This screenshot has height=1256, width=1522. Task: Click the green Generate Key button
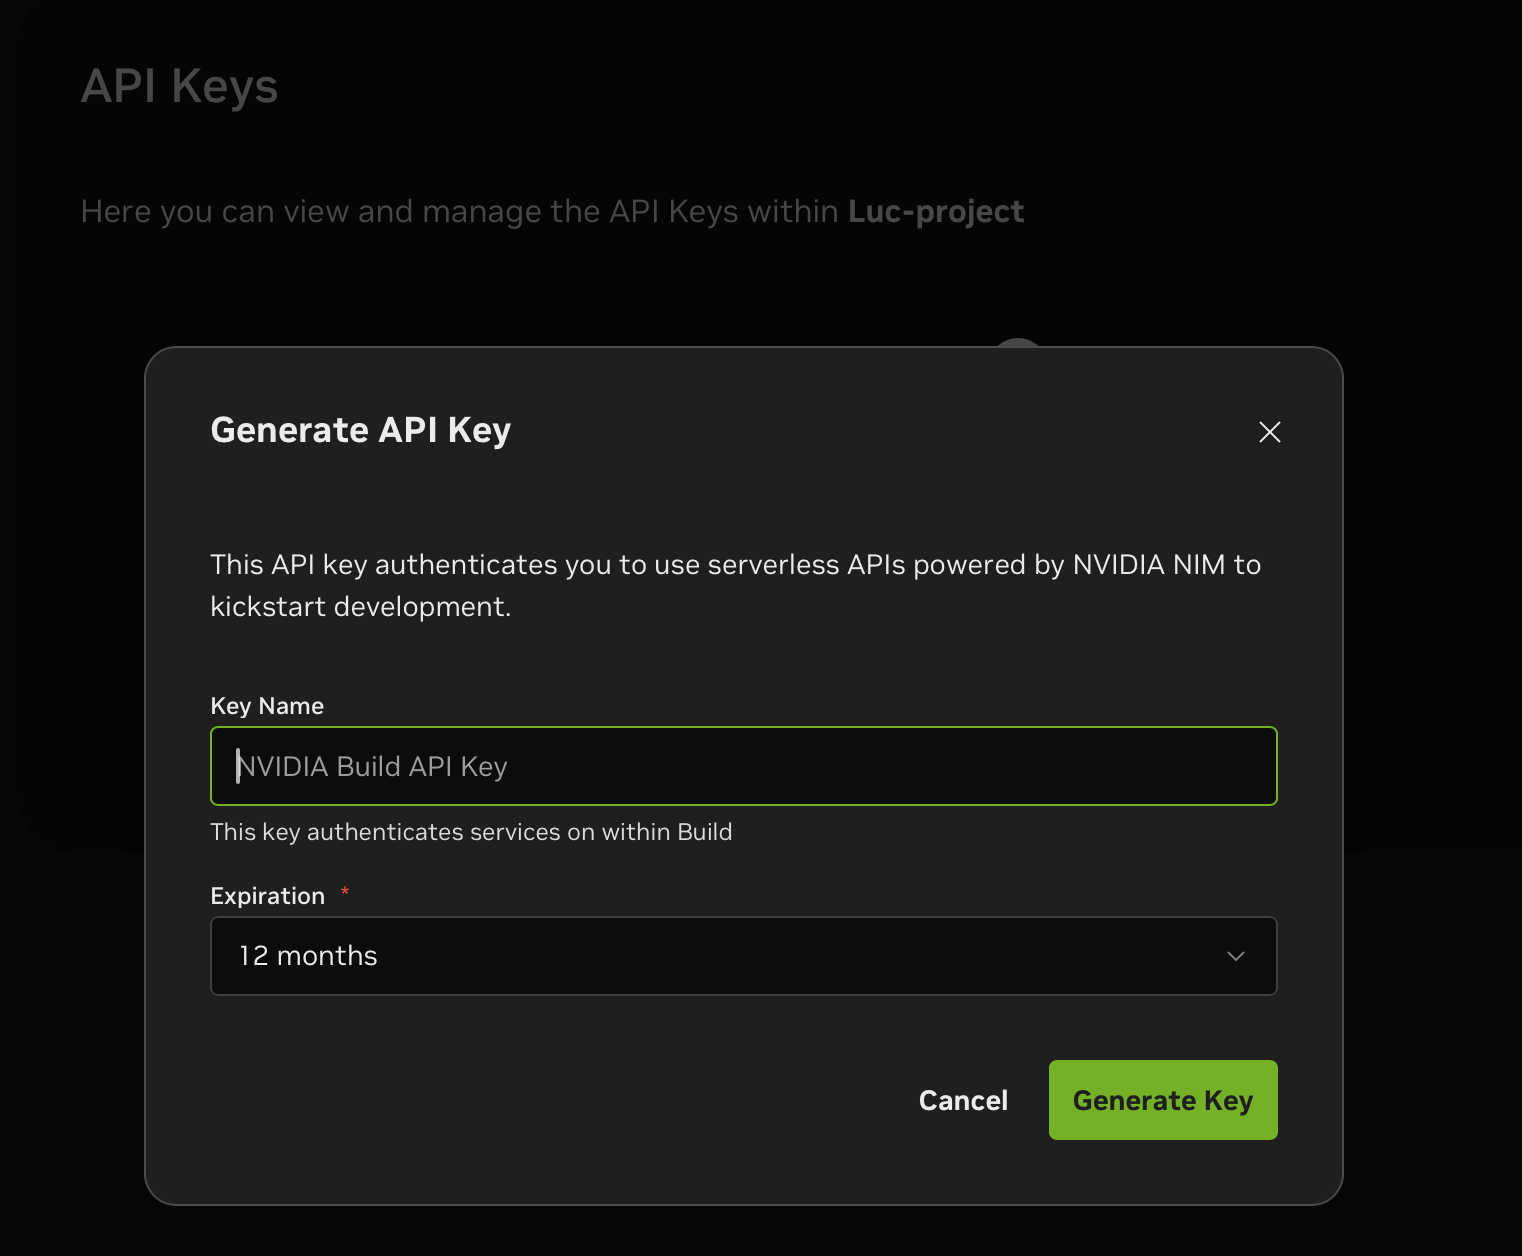pyautogui.click(x=1162, y=1100)
